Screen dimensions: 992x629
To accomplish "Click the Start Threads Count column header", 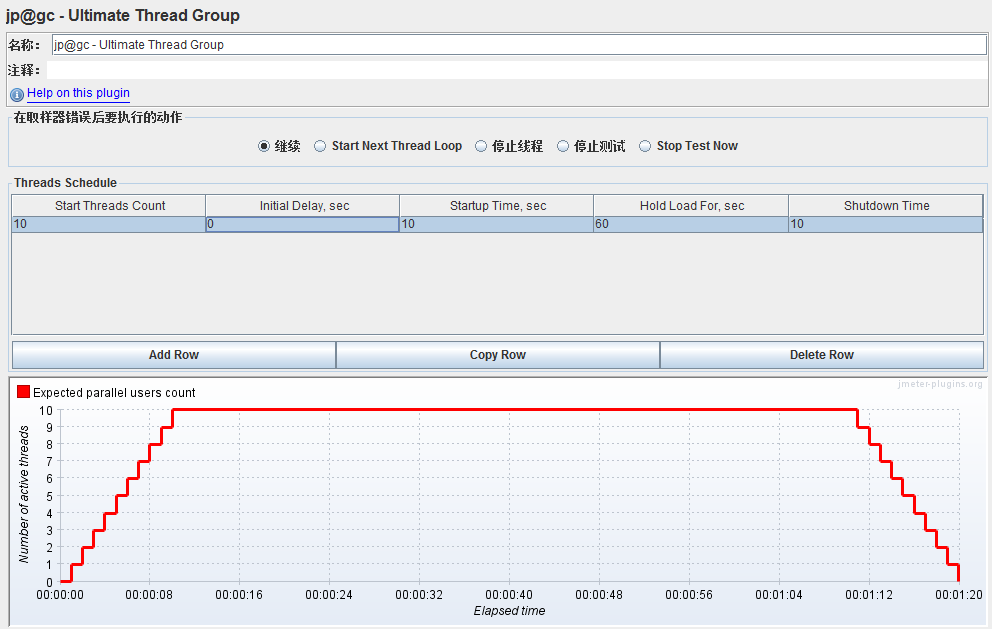I will point(109,206).
